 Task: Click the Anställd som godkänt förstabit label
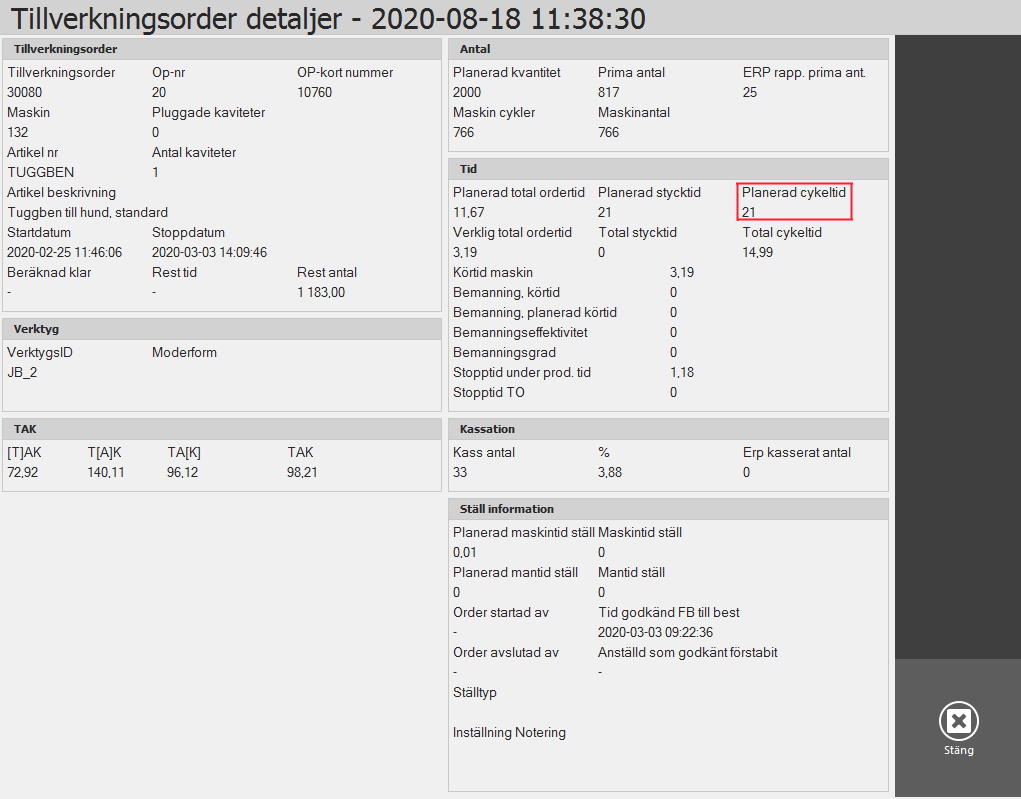(x=688, y=652)
